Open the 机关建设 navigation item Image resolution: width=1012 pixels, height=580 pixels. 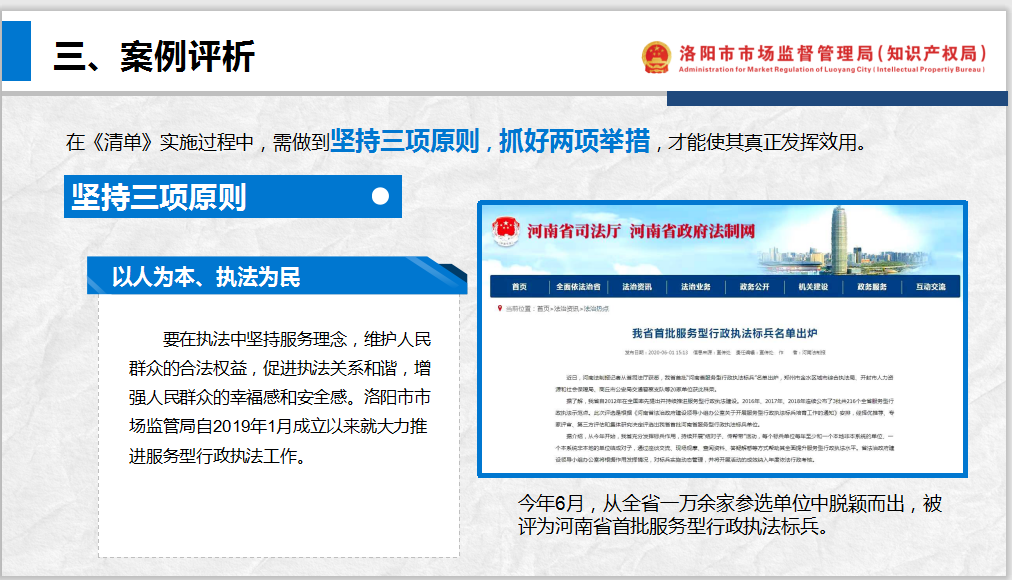click(813, 287)
